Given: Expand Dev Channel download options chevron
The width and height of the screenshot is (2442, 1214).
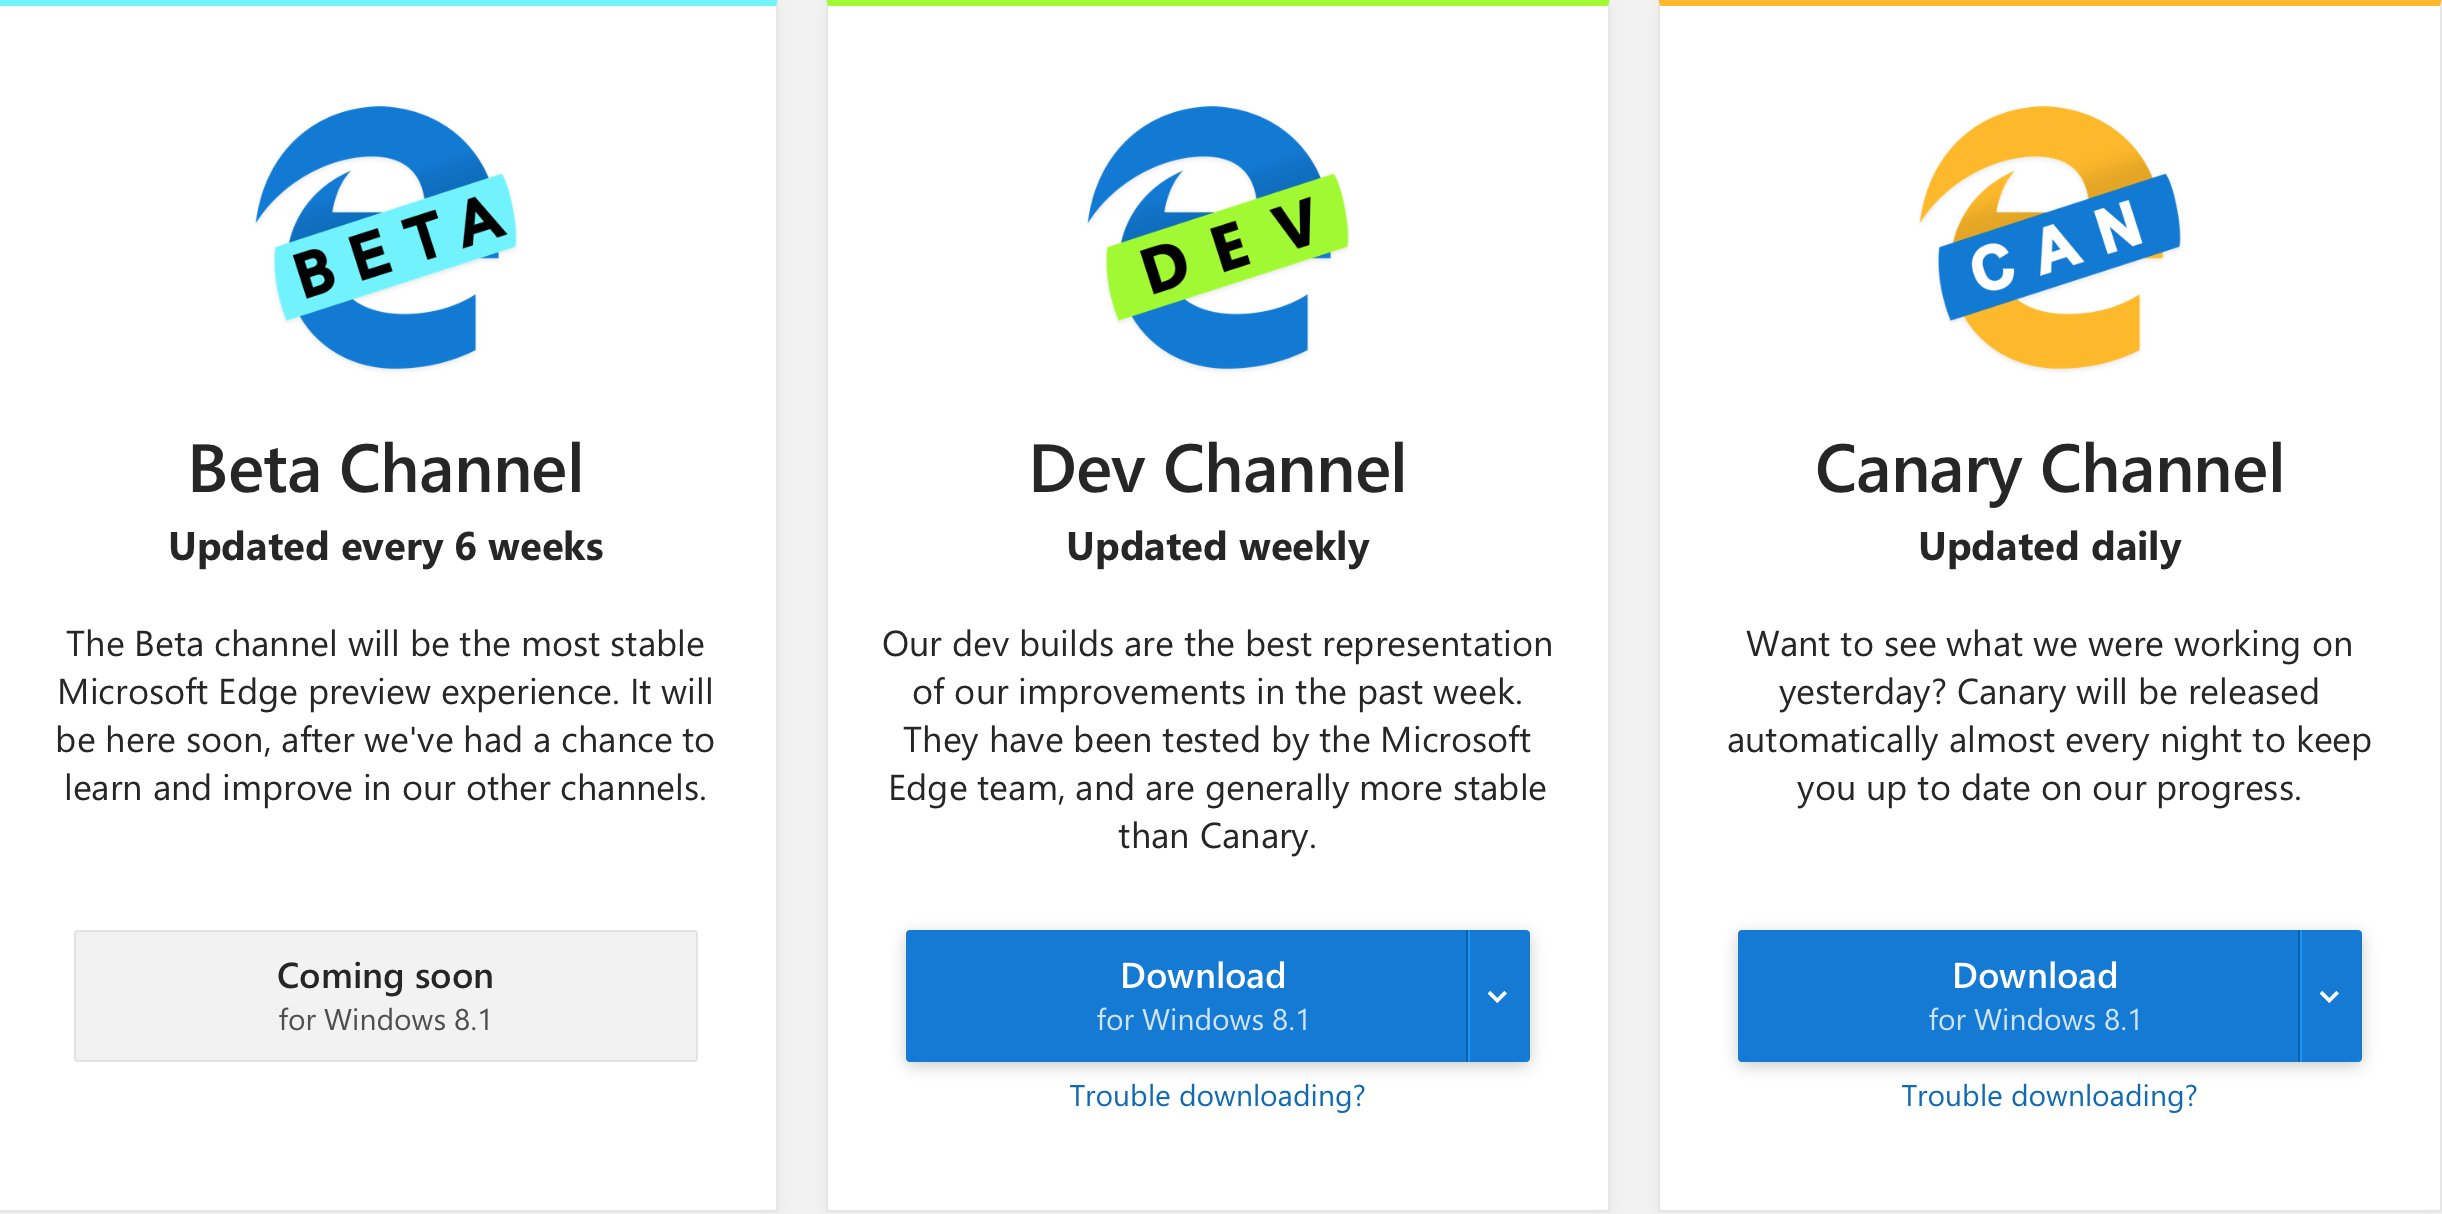Looking at the screenshot, I should click(1497, 996).
